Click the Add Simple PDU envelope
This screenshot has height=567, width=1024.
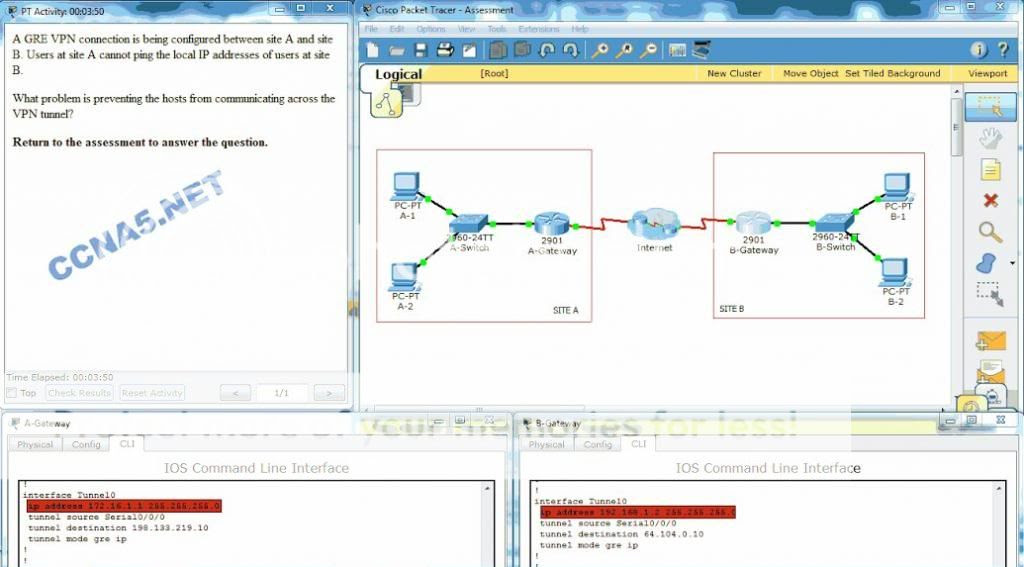point(991,341)
